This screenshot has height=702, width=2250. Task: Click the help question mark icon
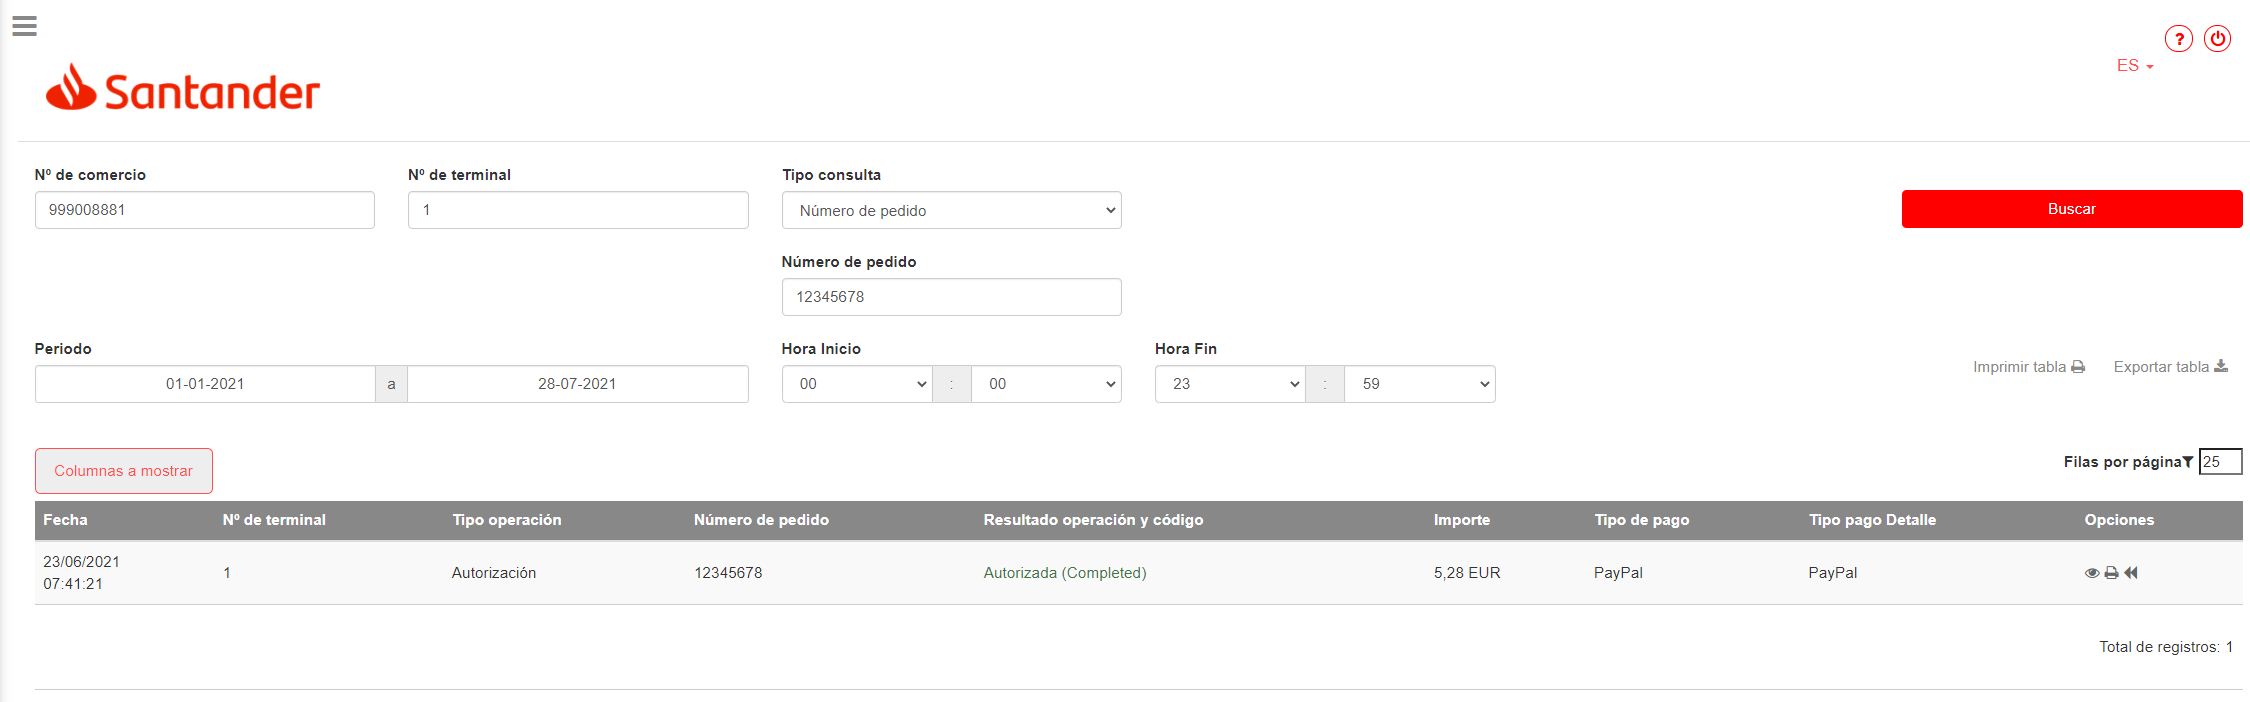coord(2178,39)
